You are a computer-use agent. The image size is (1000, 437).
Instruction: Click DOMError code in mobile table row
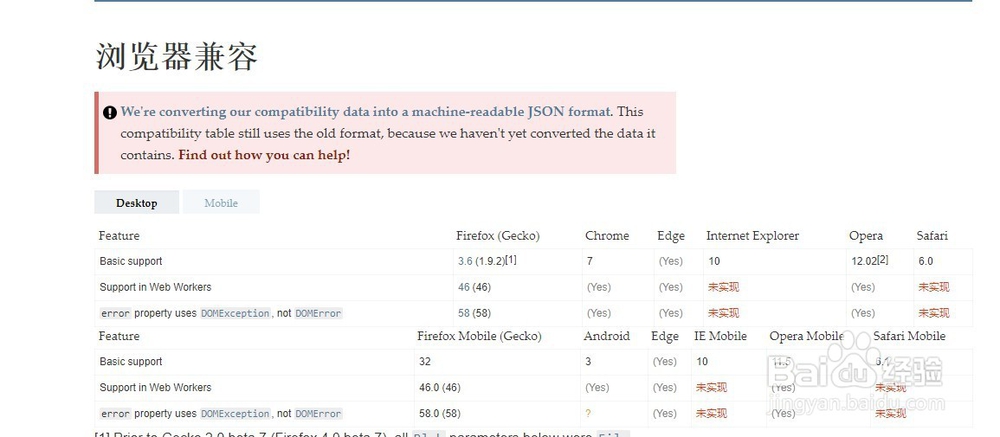click(318, 413)
